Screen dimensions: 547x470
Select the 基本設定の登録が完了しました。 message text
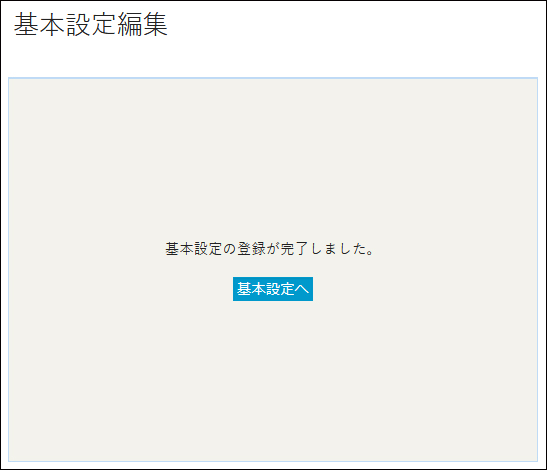(x=270, y=249)
